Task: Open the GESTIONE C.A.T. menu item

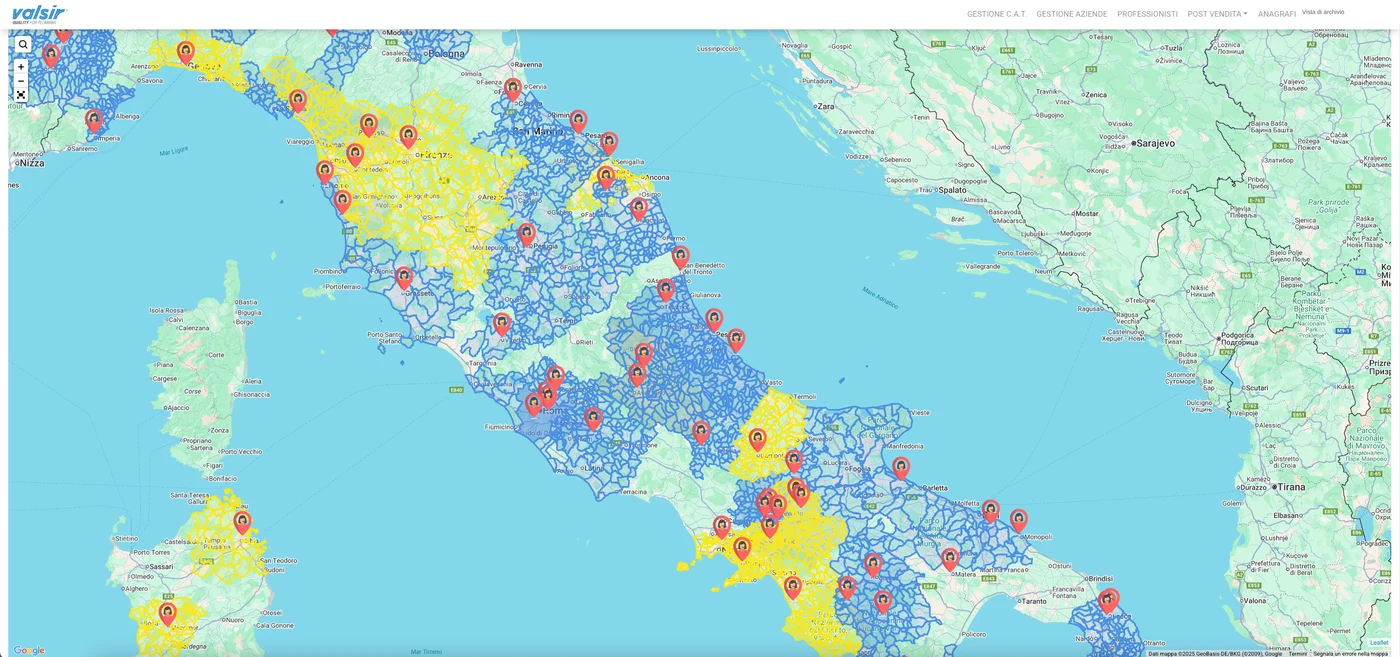Action: coord(996,14)
